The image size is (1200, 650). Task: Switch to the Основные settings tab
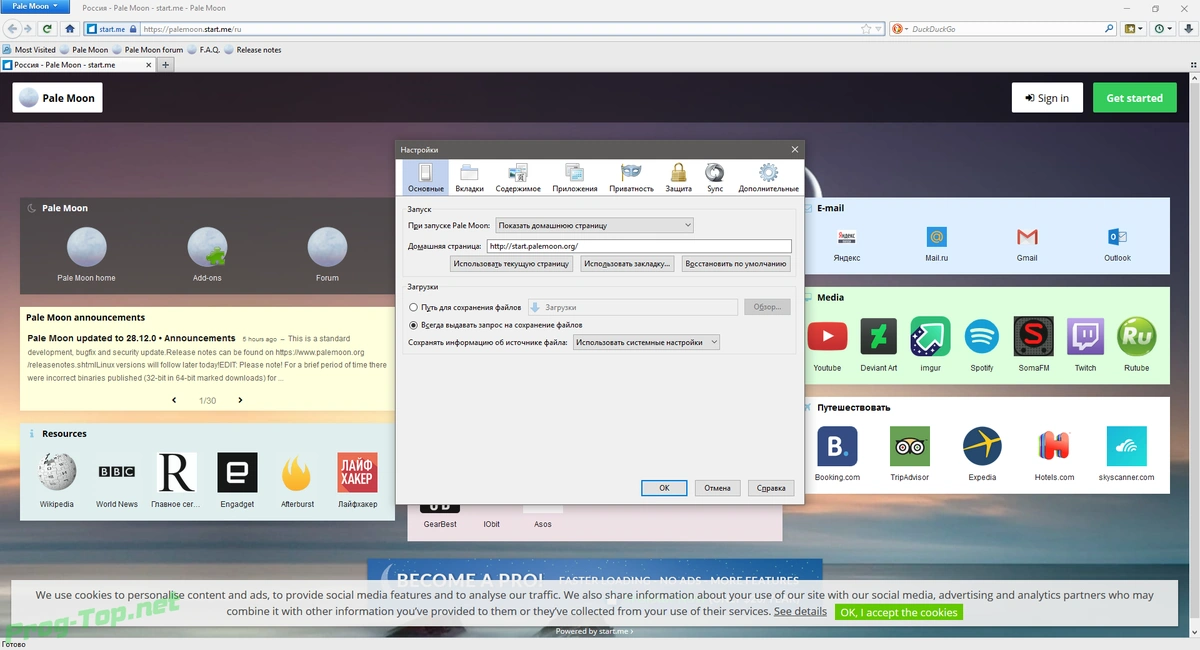(426, 178)
